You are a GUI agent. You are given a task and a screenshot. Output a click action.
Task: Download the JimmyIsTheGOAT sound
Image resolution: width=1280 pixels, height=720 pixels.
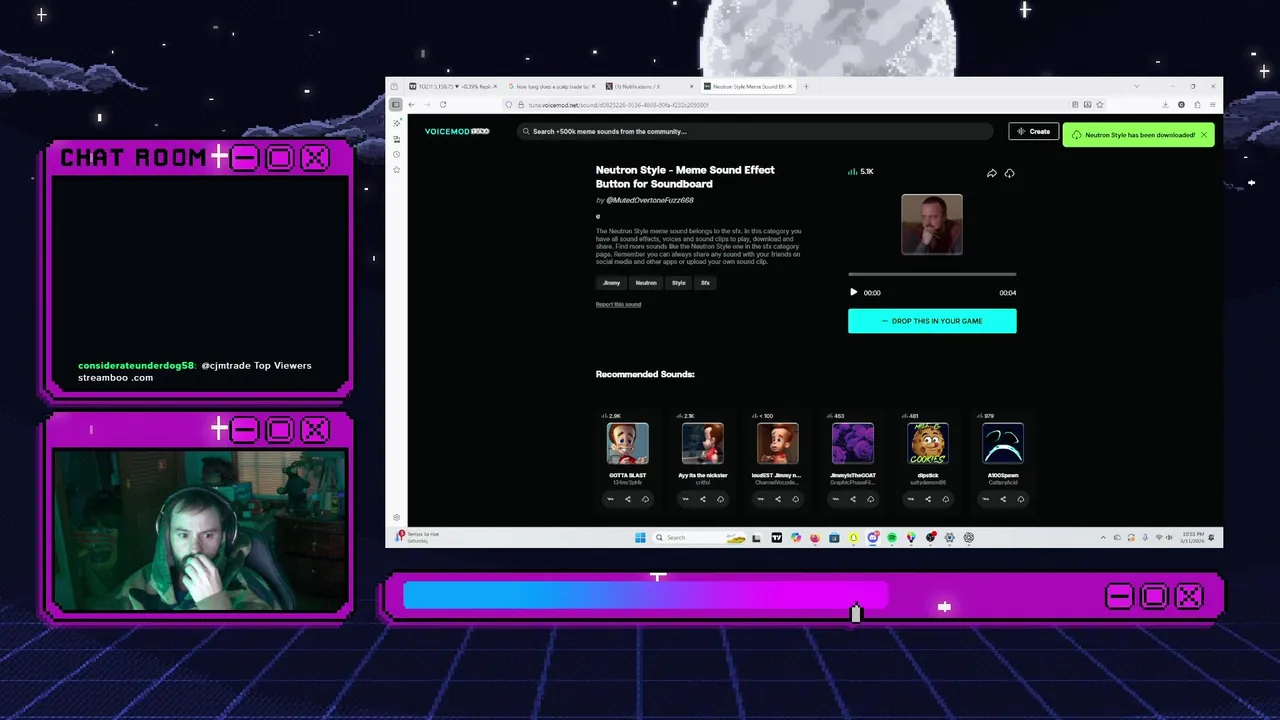[870, 499]
